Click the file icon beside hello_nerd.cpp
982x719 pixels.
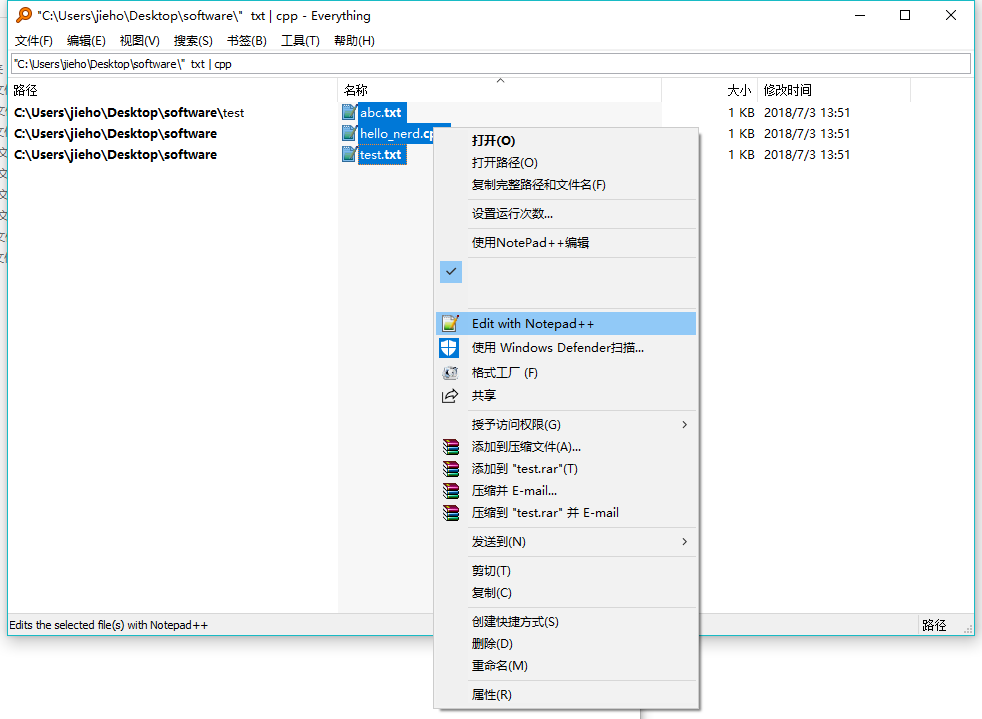[x=348, y=133]
